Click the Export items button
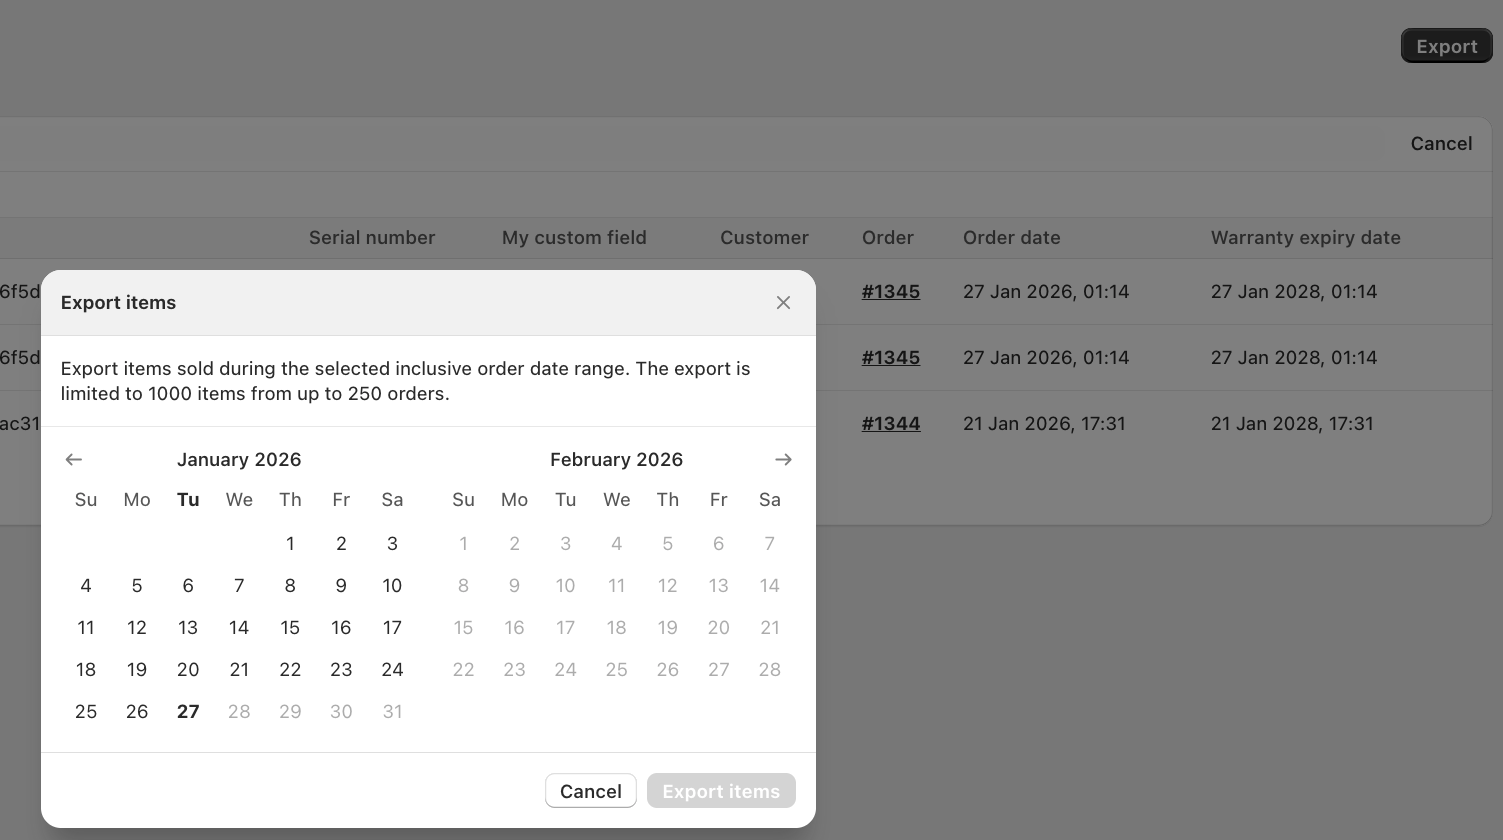Viewport: 1503px width, 840px height. [x=720, y=791]
